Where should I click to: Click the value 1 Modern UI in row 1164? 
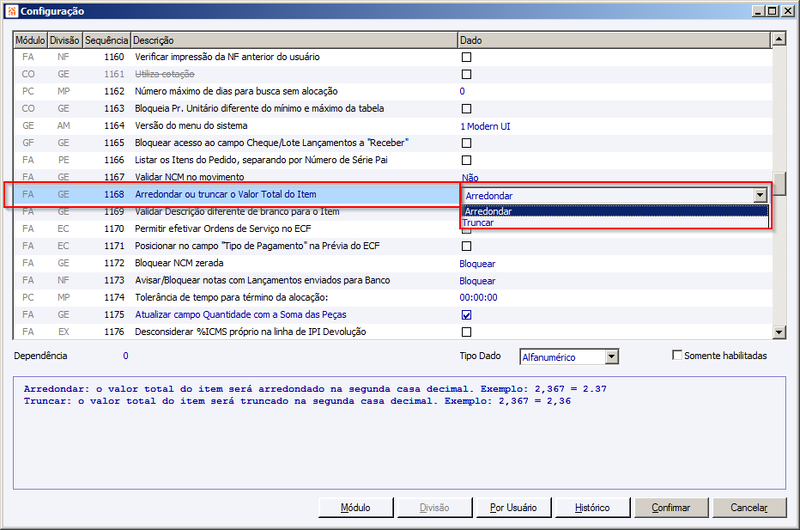(485, 127)
